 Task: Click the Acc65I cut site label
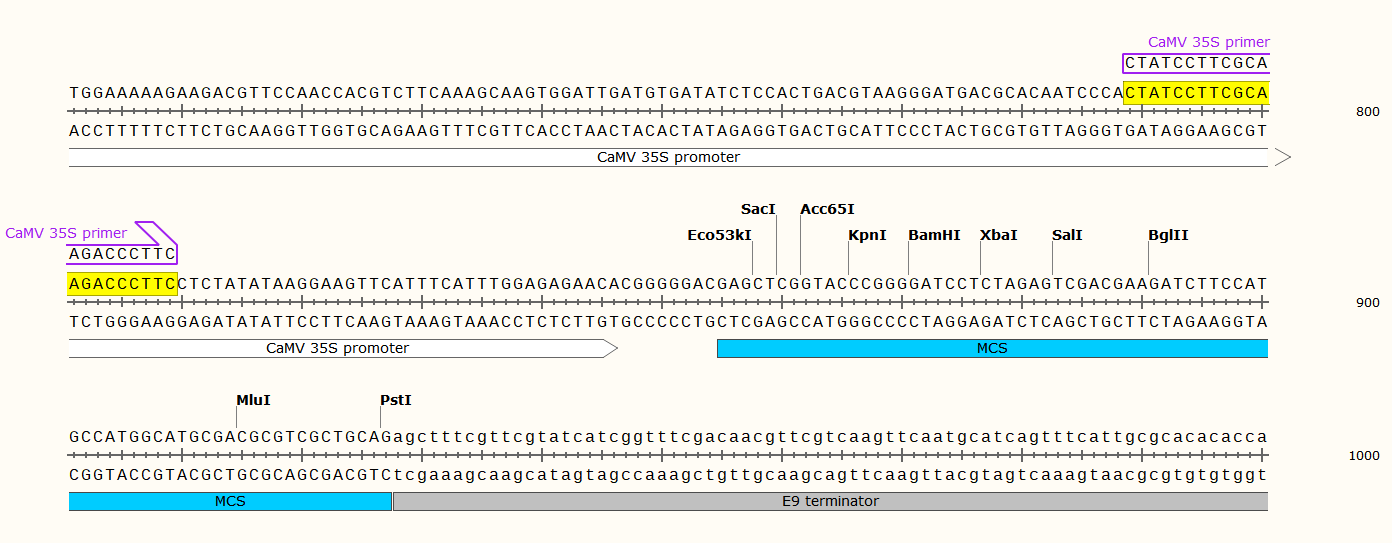[827, 209]
